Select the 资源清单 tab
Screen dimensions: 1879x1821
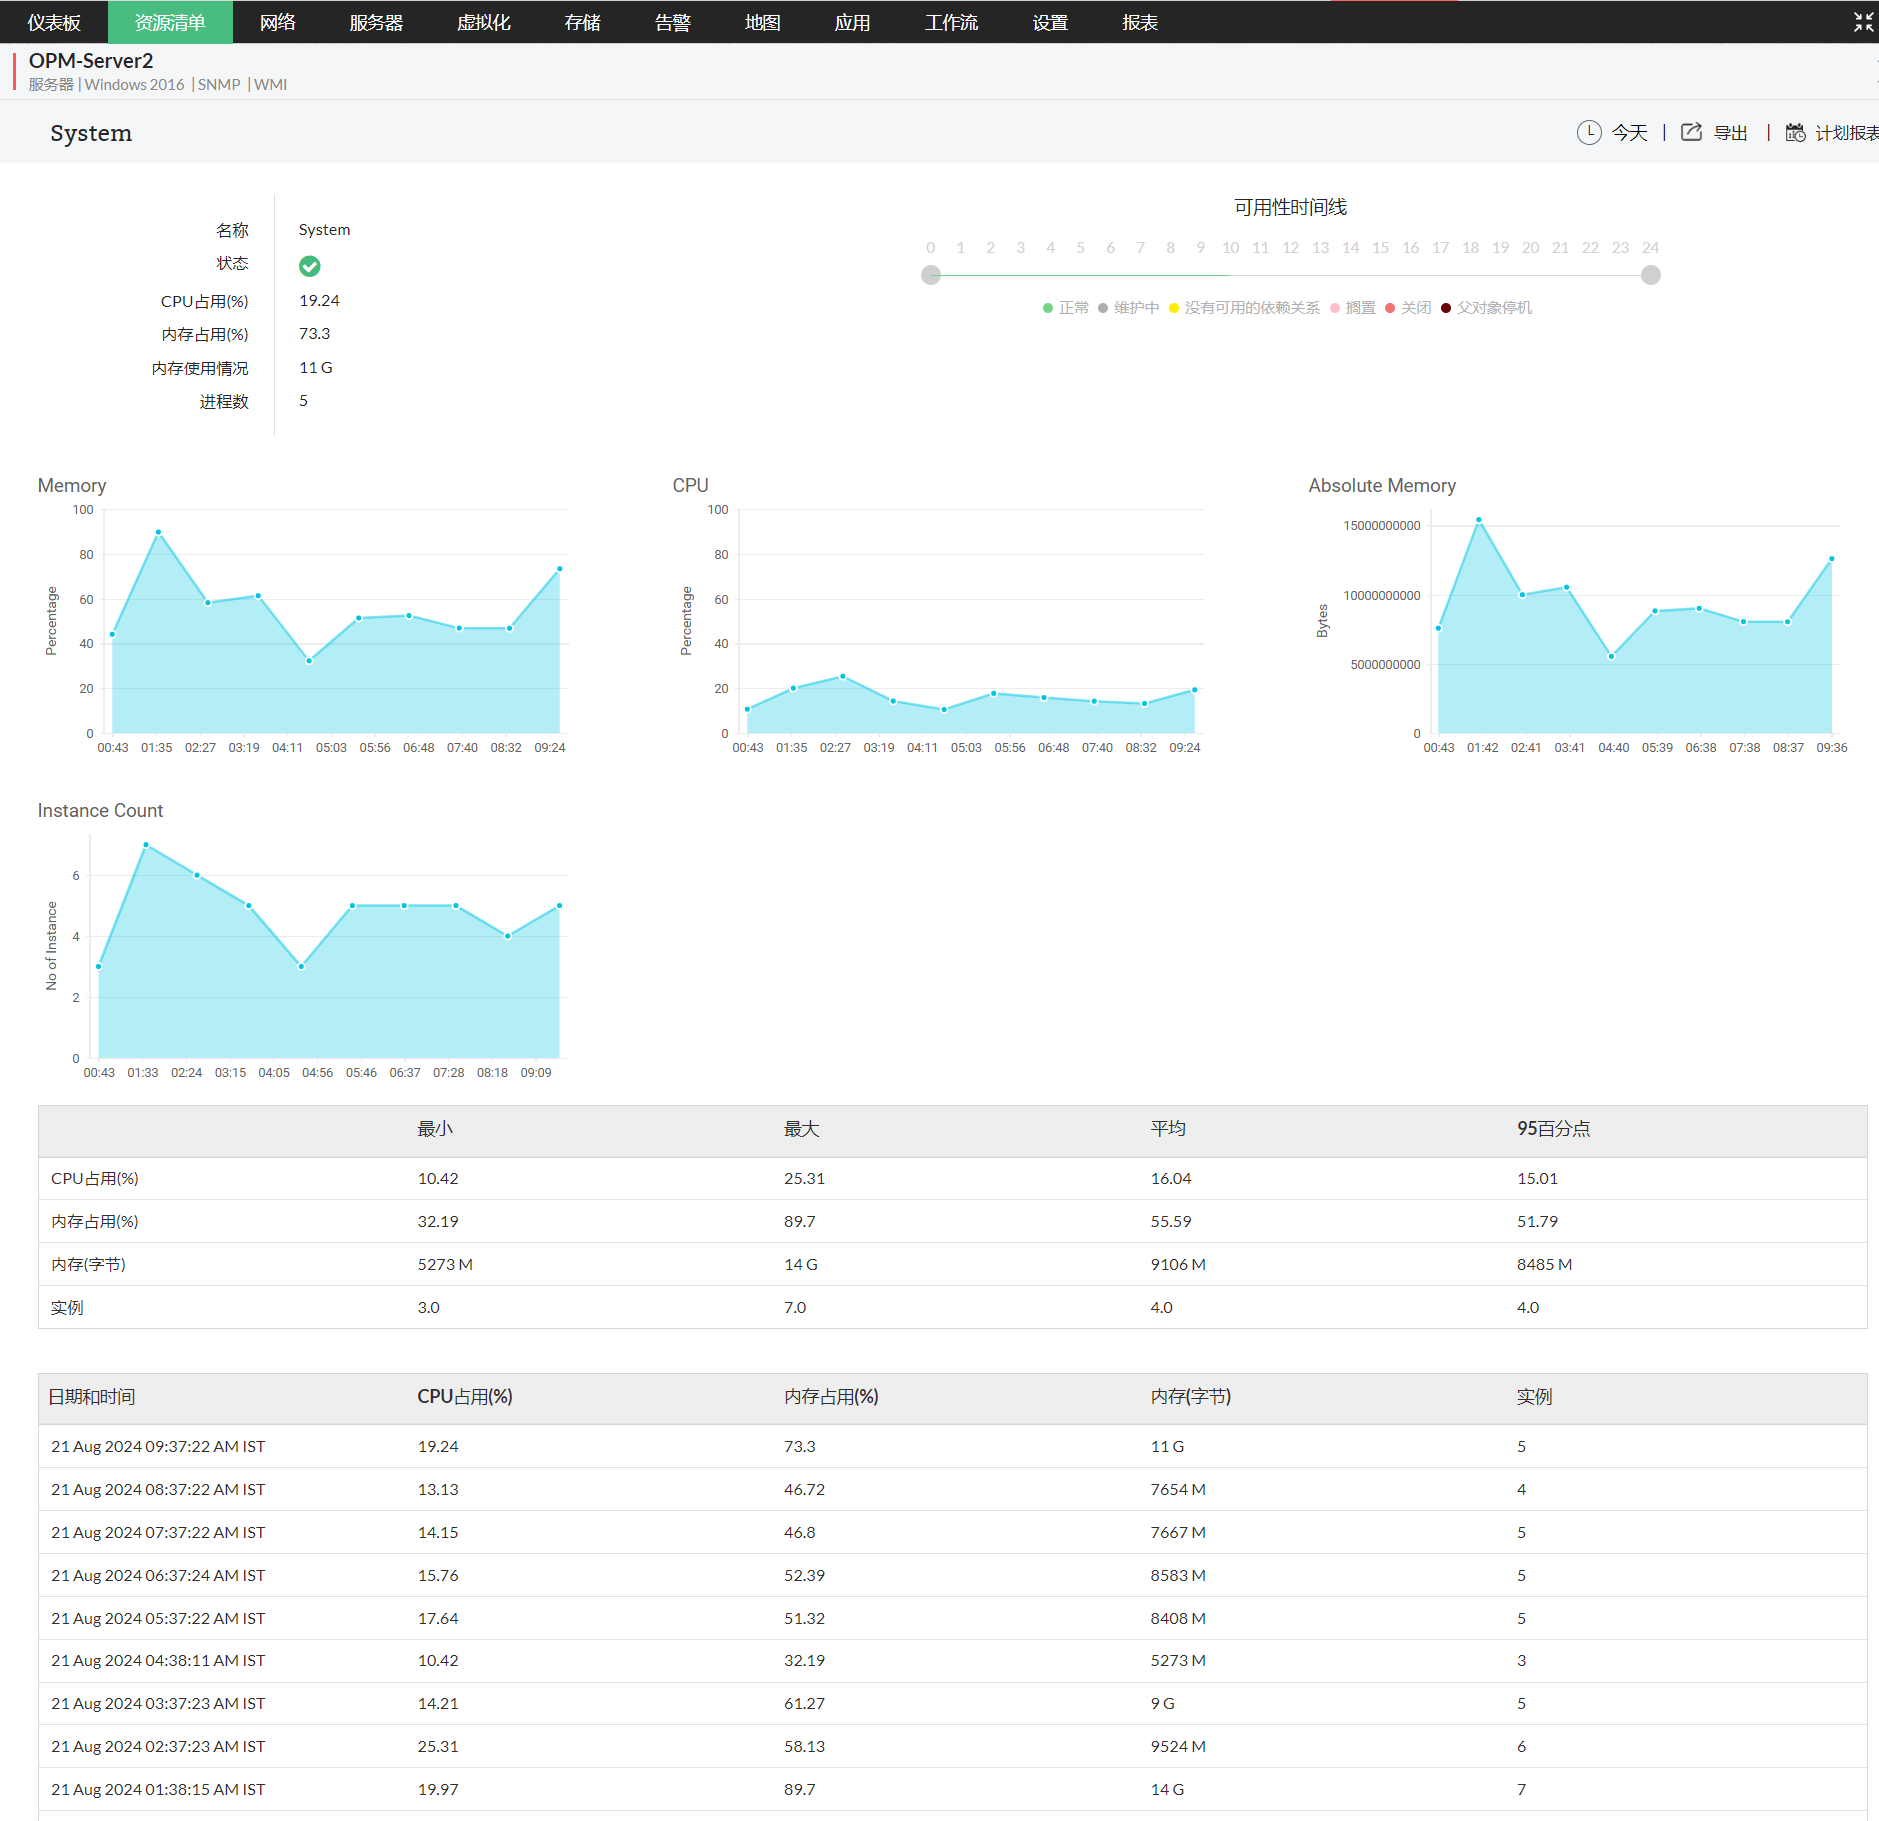tap(170, 22)
